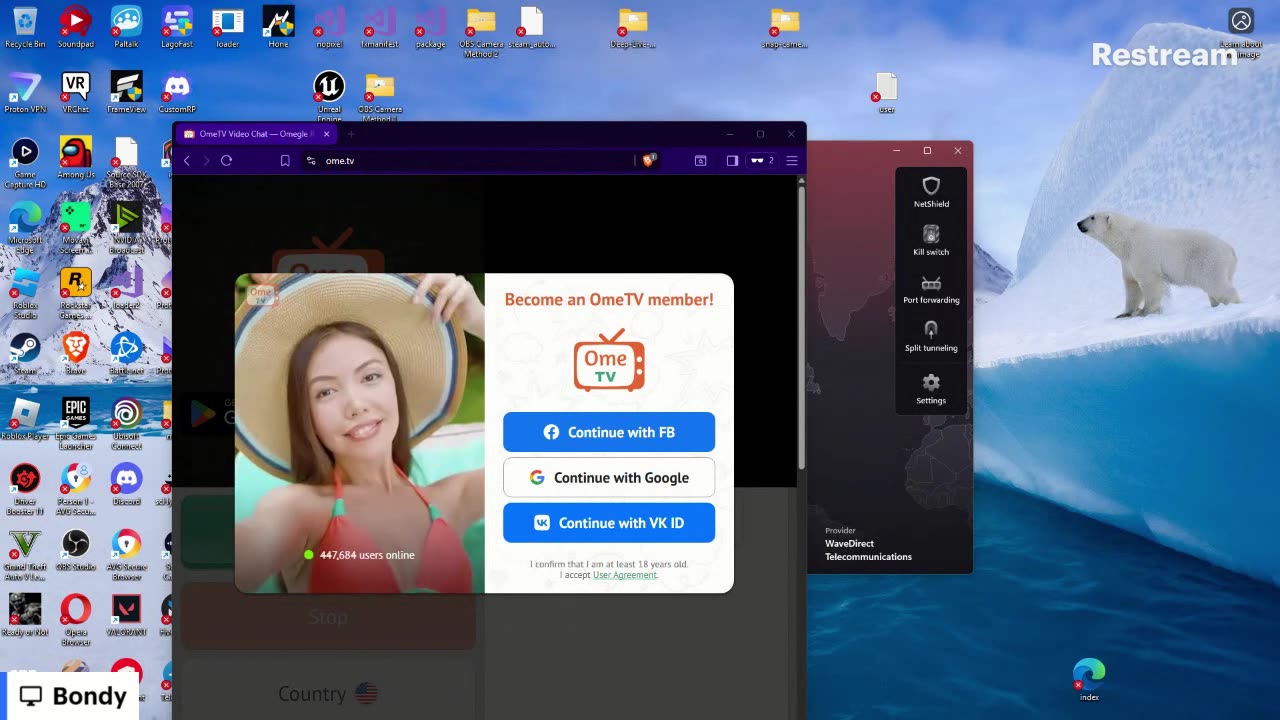Select the Among Us desktop shortcut

(x=76, y=158)
